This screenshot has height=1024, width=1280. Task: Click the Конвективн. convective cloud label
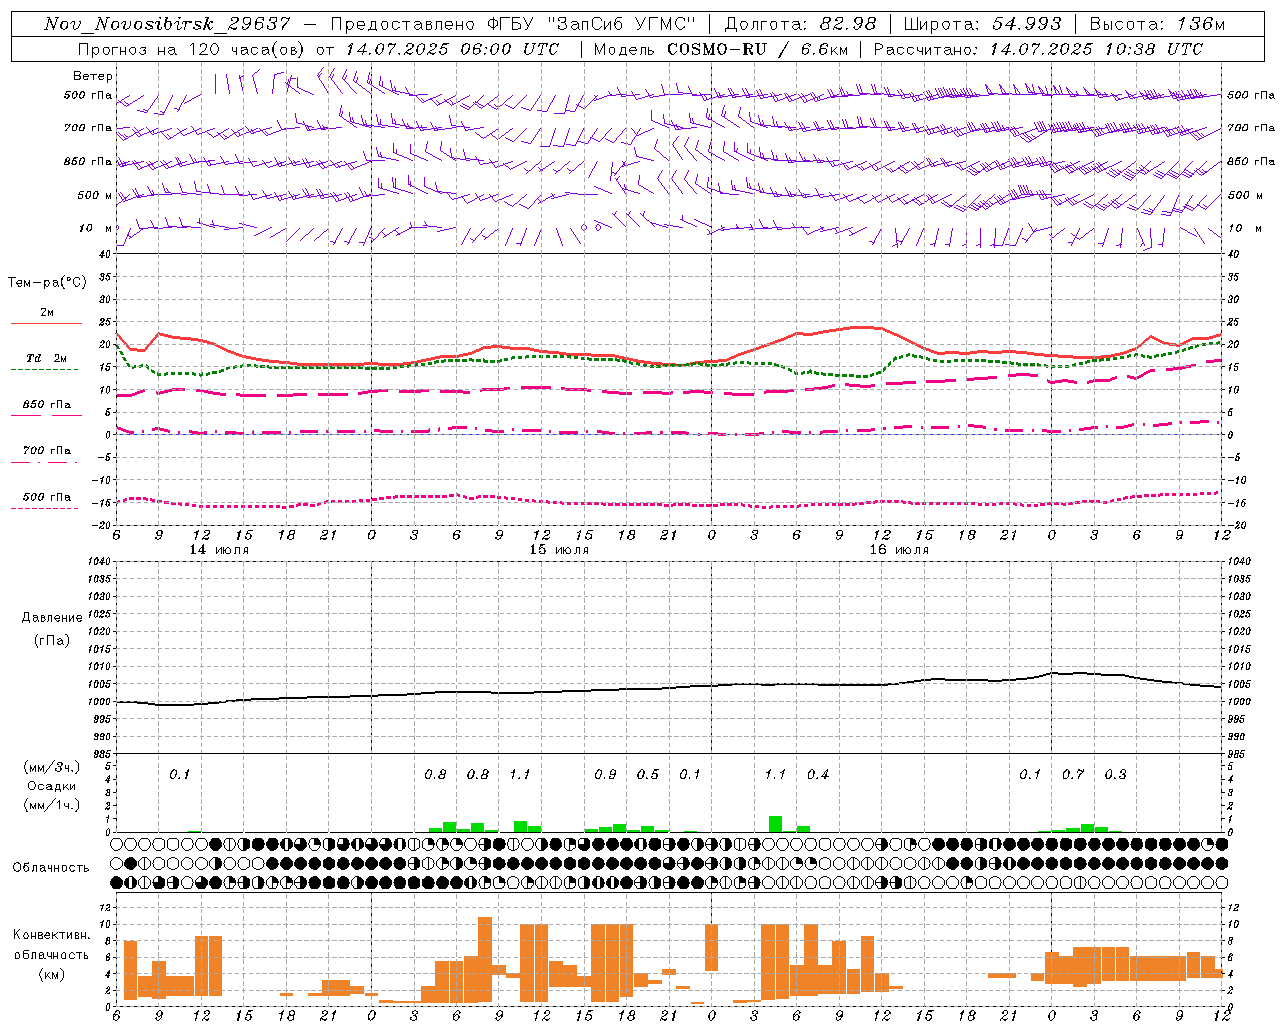(x=52, y=935)
